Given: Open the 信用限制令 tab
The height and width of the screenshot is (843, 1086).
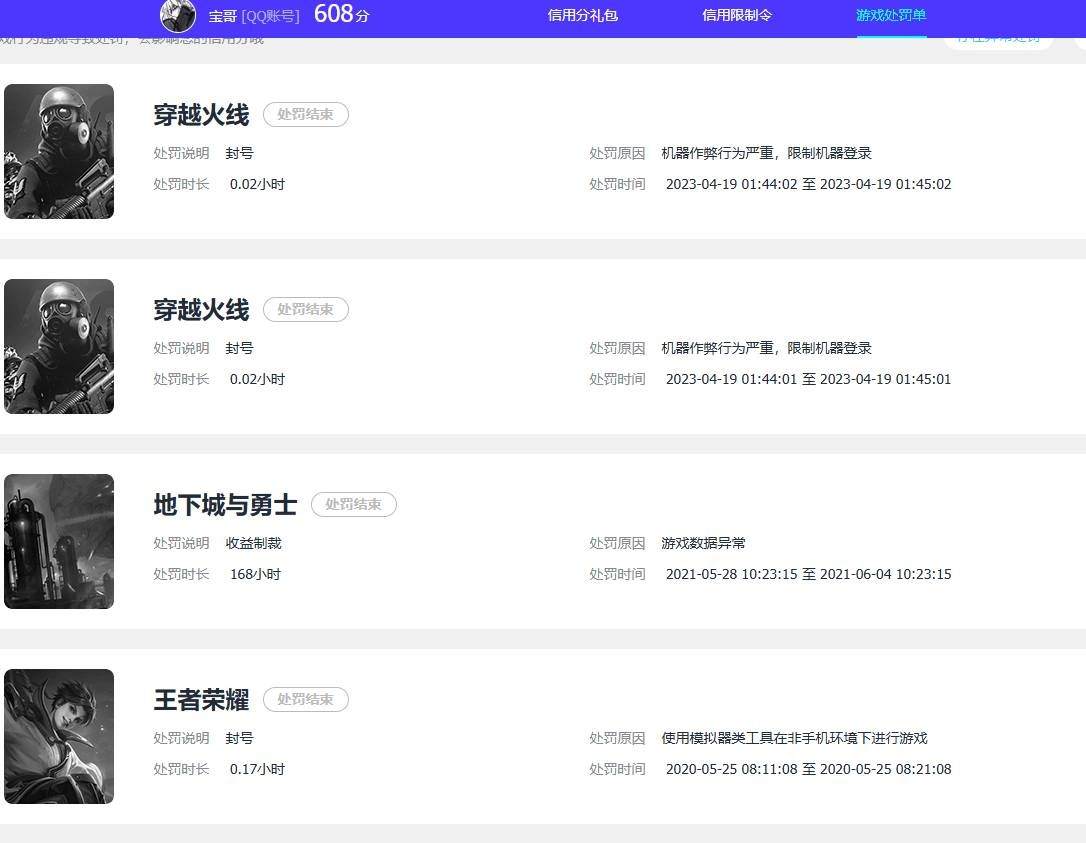Looking at the screenshot, I should 737,15.
